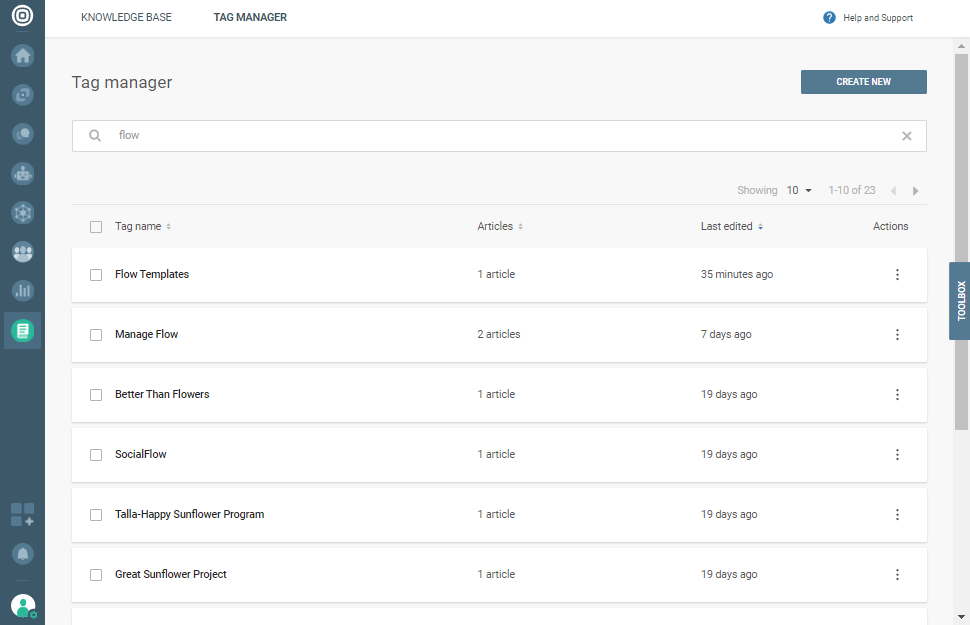
Task: Open notifications via the bell icon
Action: 22,553
